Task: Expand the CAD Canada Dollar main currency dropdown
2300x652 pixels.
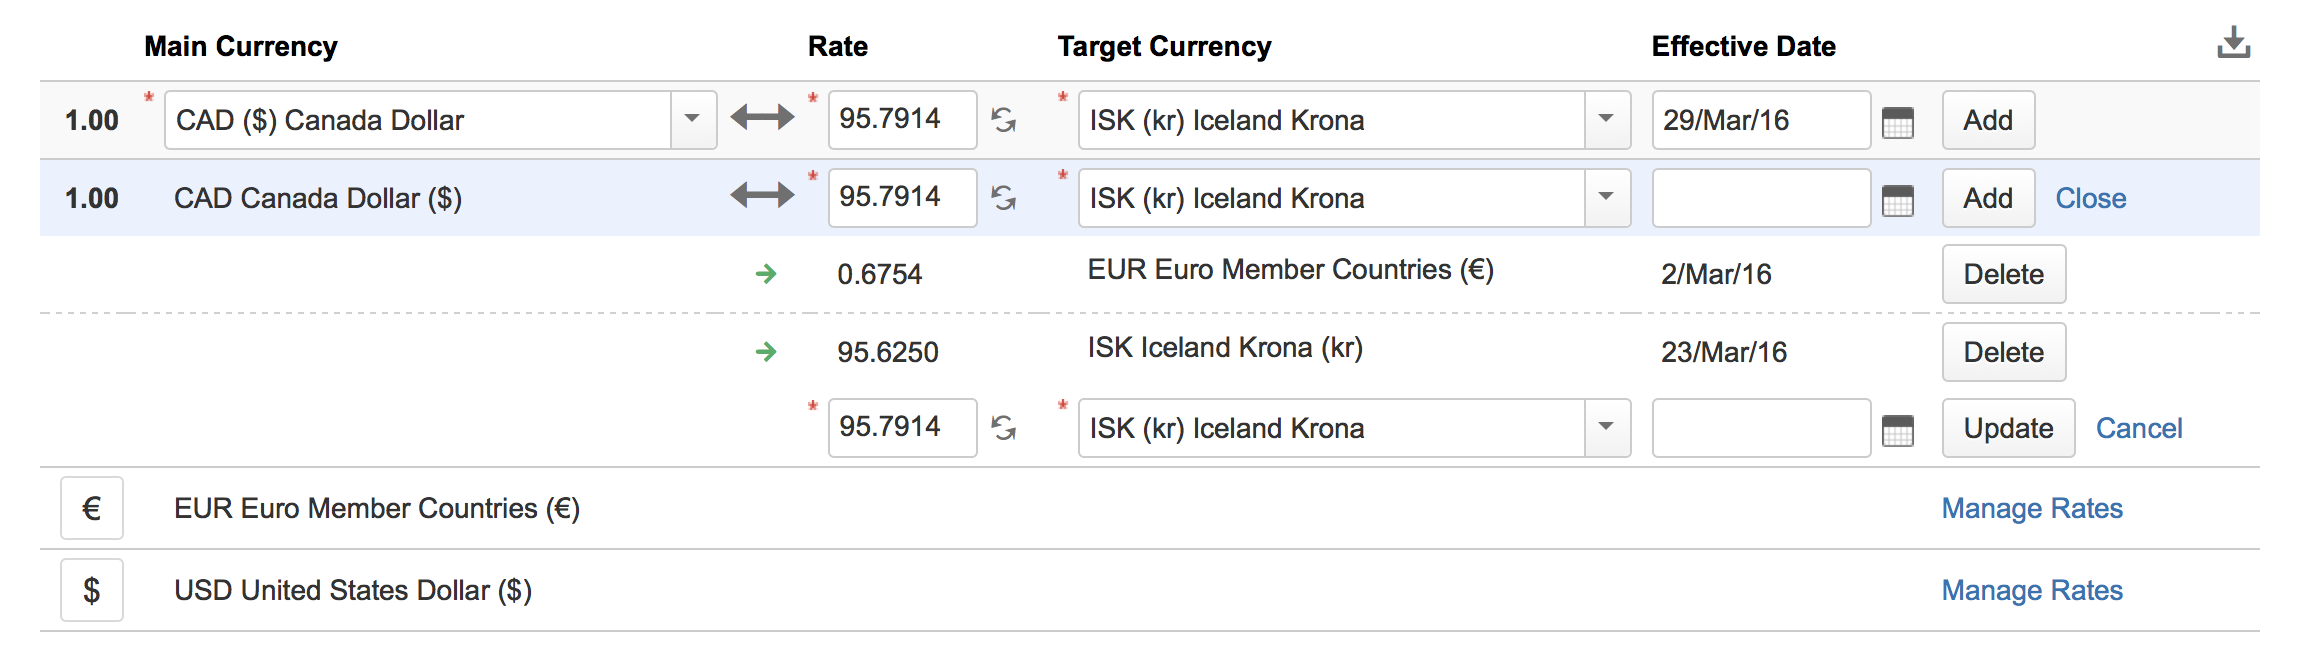Action: pyautogui.click(x=692, y=119)
